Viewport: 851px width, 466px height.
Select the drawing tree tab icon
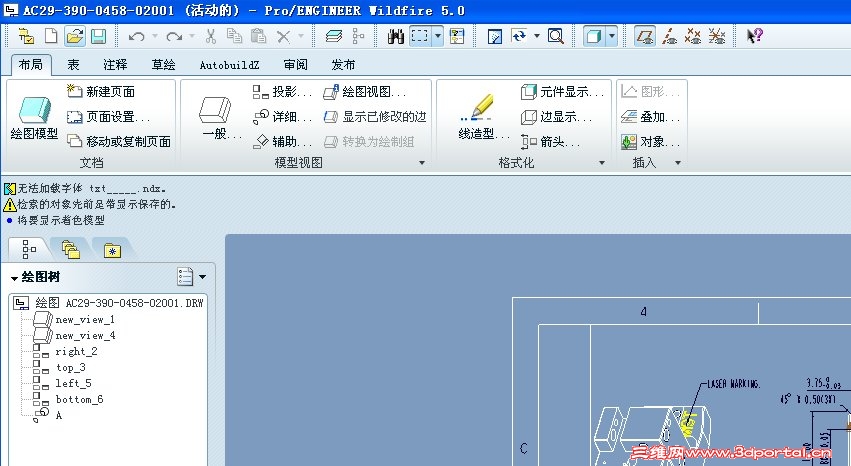(x=29, y=250)
